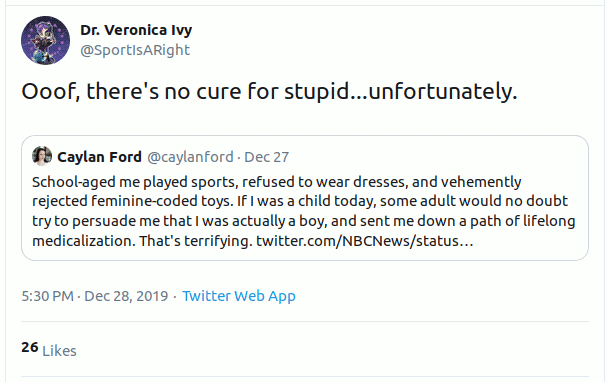This screenshot has width=609, height=382.
Task: Click the word "unfortunately" in main tweet
Action: (442, 92)
